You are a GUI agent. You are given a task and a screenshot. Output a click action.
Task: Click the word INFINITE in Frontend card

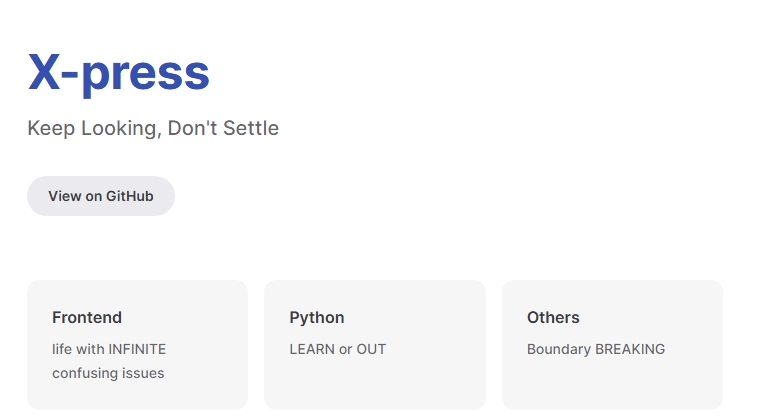137,349
